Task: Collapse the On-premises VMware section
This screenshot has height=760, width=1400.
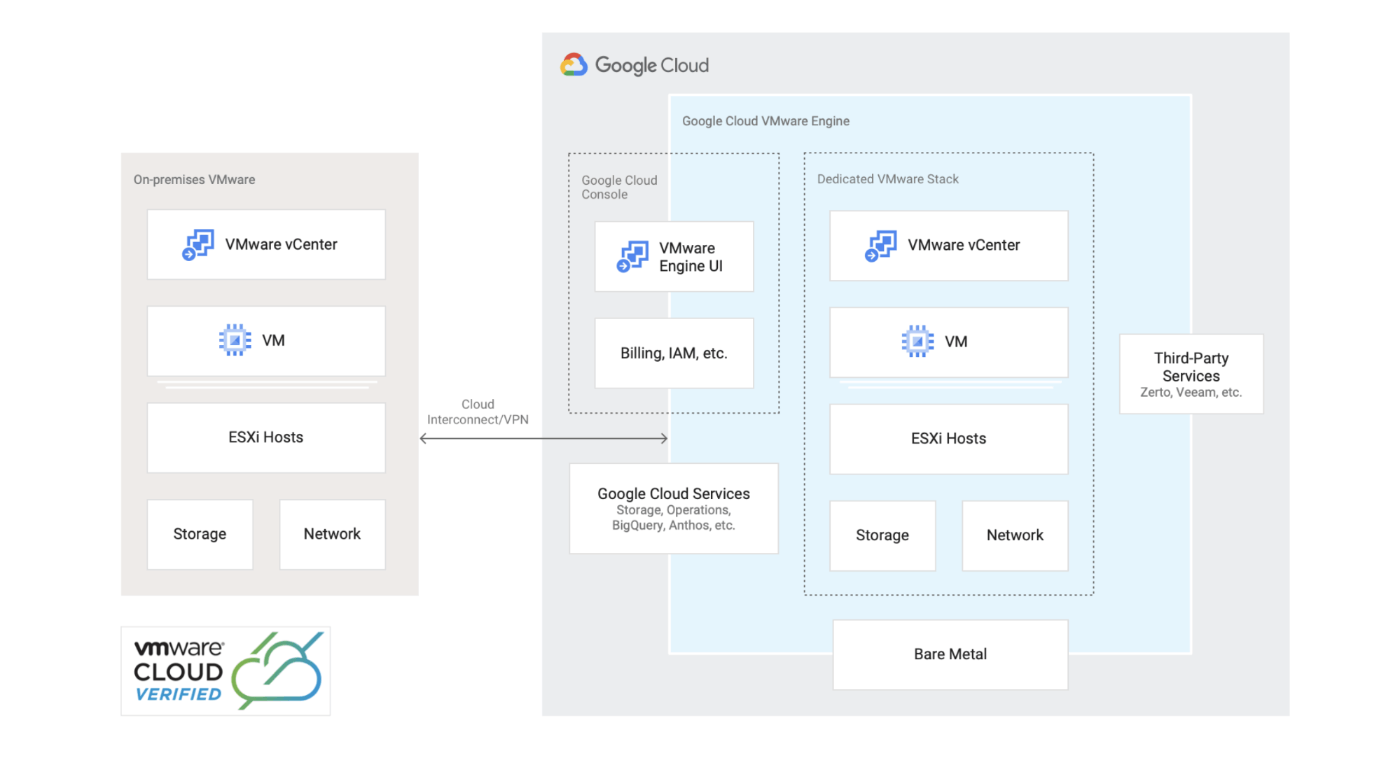Action: point(194,179)
